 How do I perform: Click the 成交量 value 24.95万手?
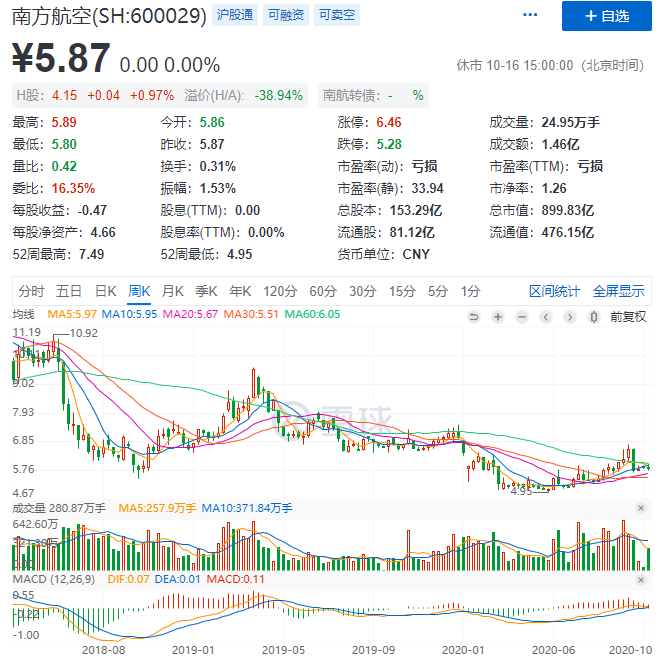click(570, 123)
